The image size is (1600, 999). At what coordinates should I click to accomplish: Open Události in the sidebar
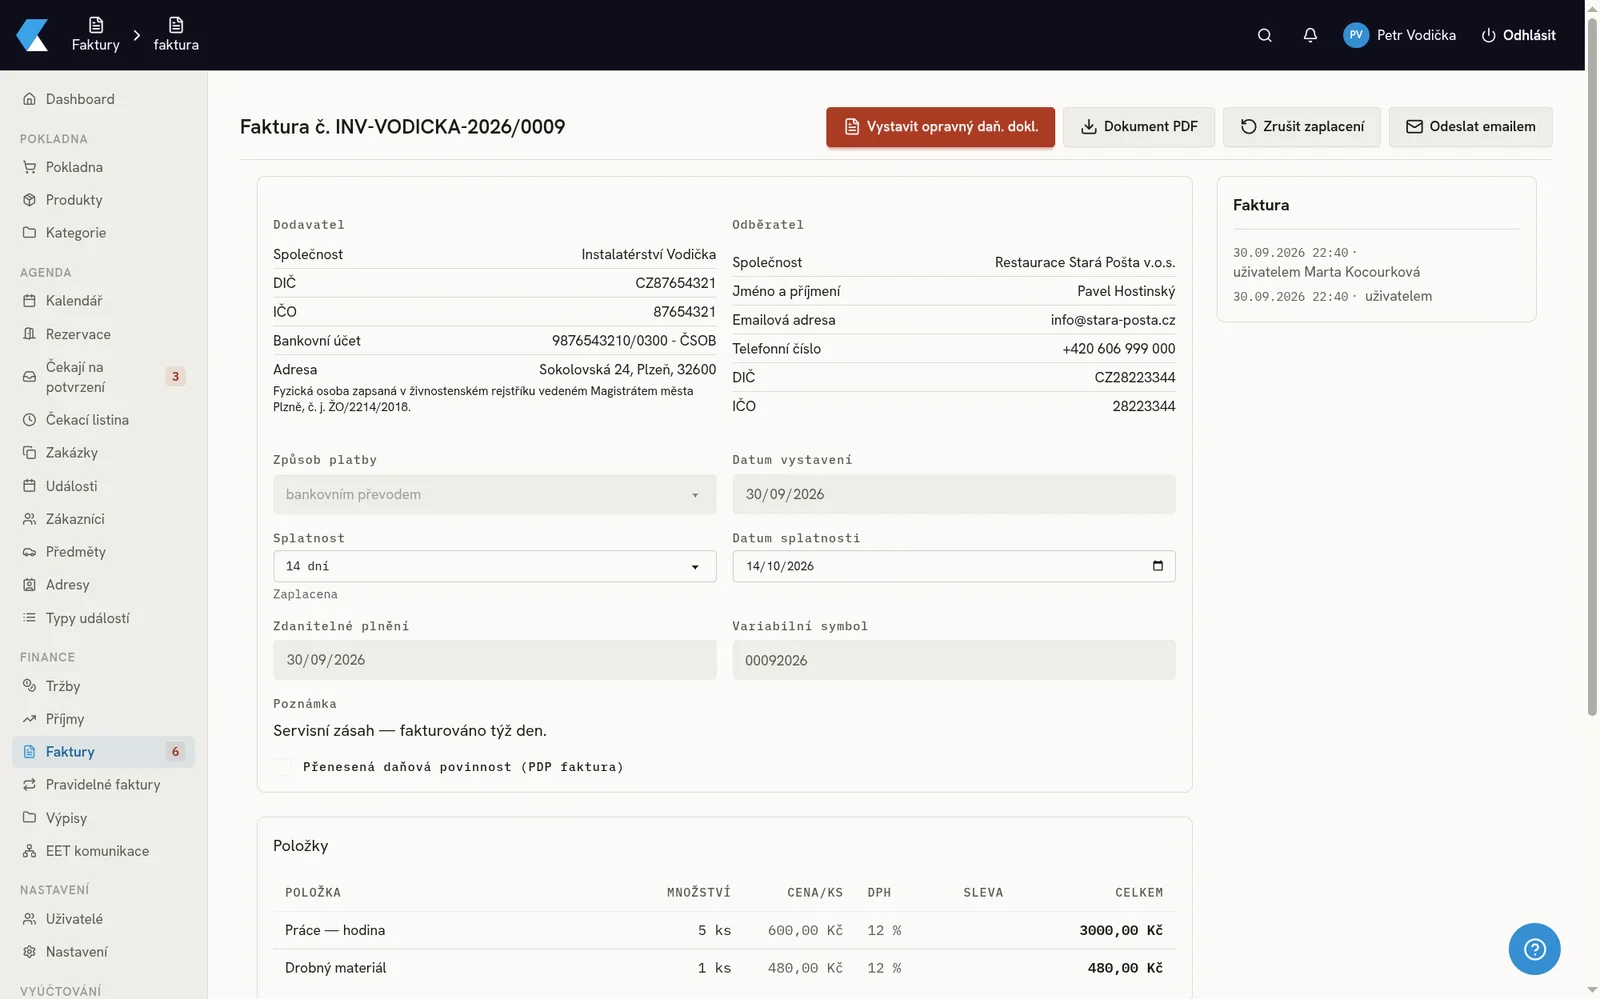[x=103, y=486]
